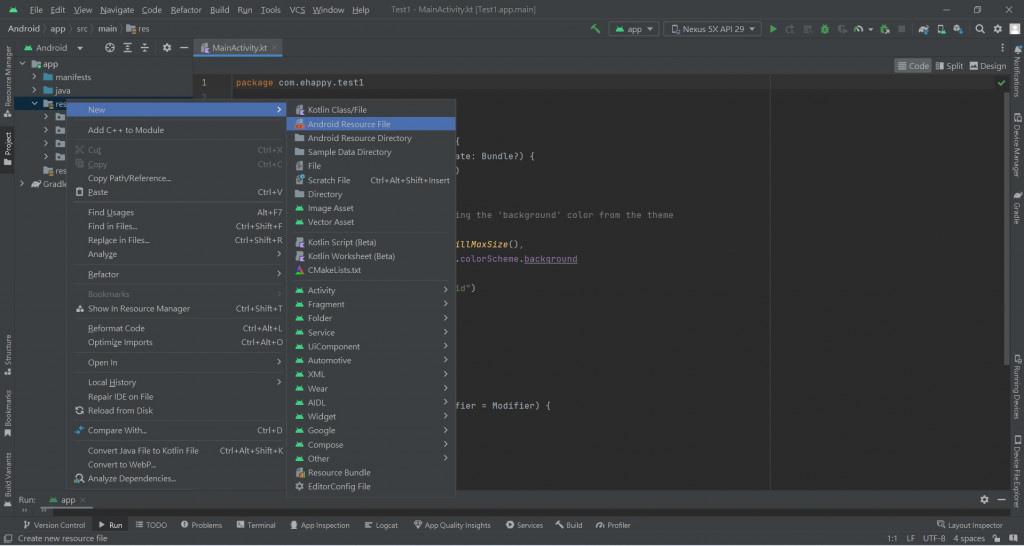Select Kotlin Class/File option
Image resolution: width=1024 pixels, height=546 pixels.
point(371,110)
